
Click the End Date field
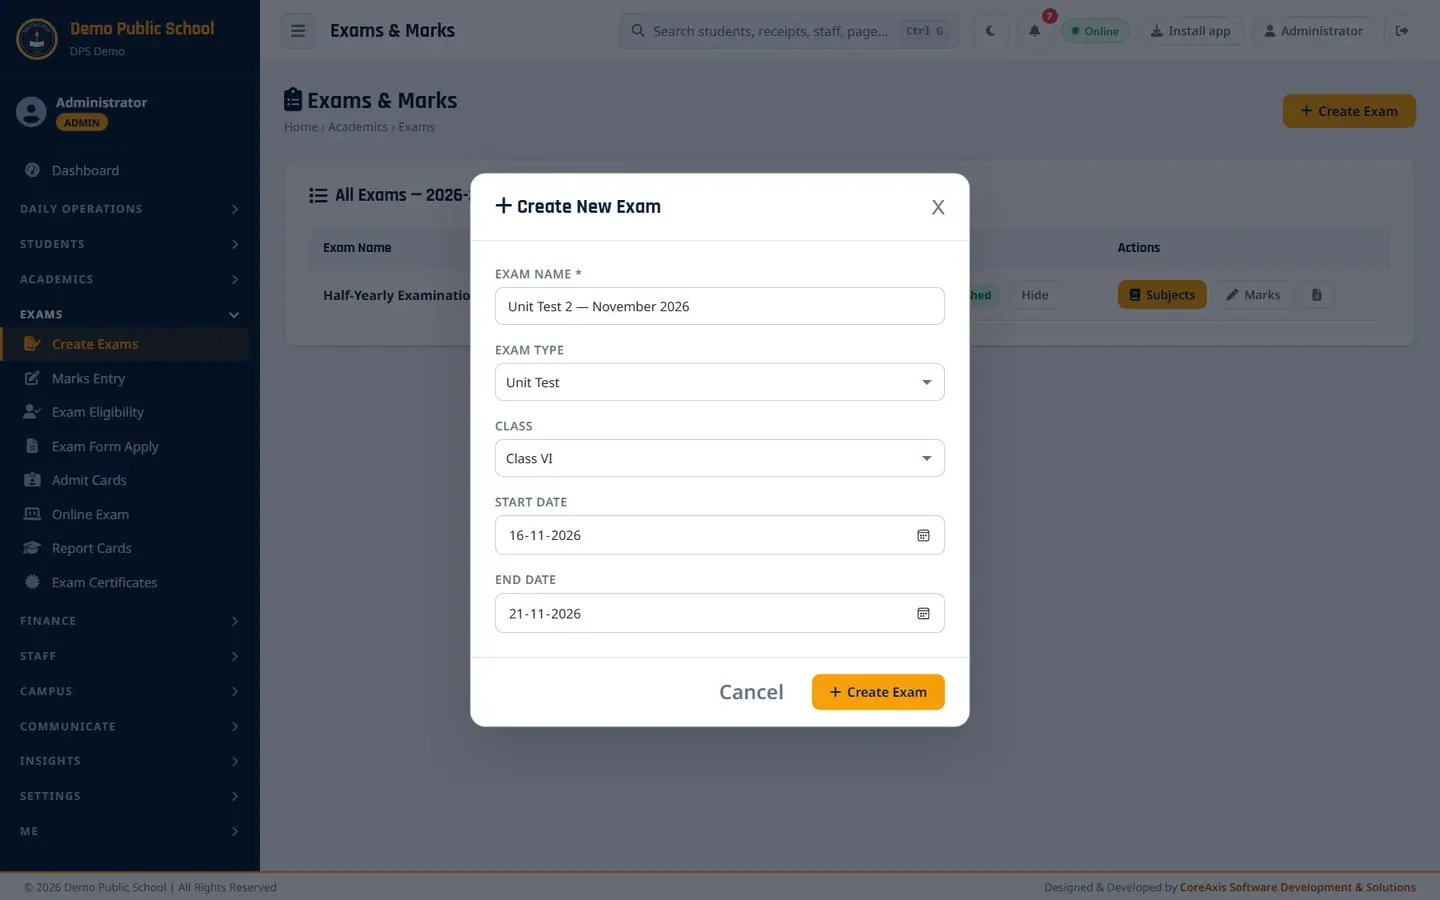[x=719, y=613]
